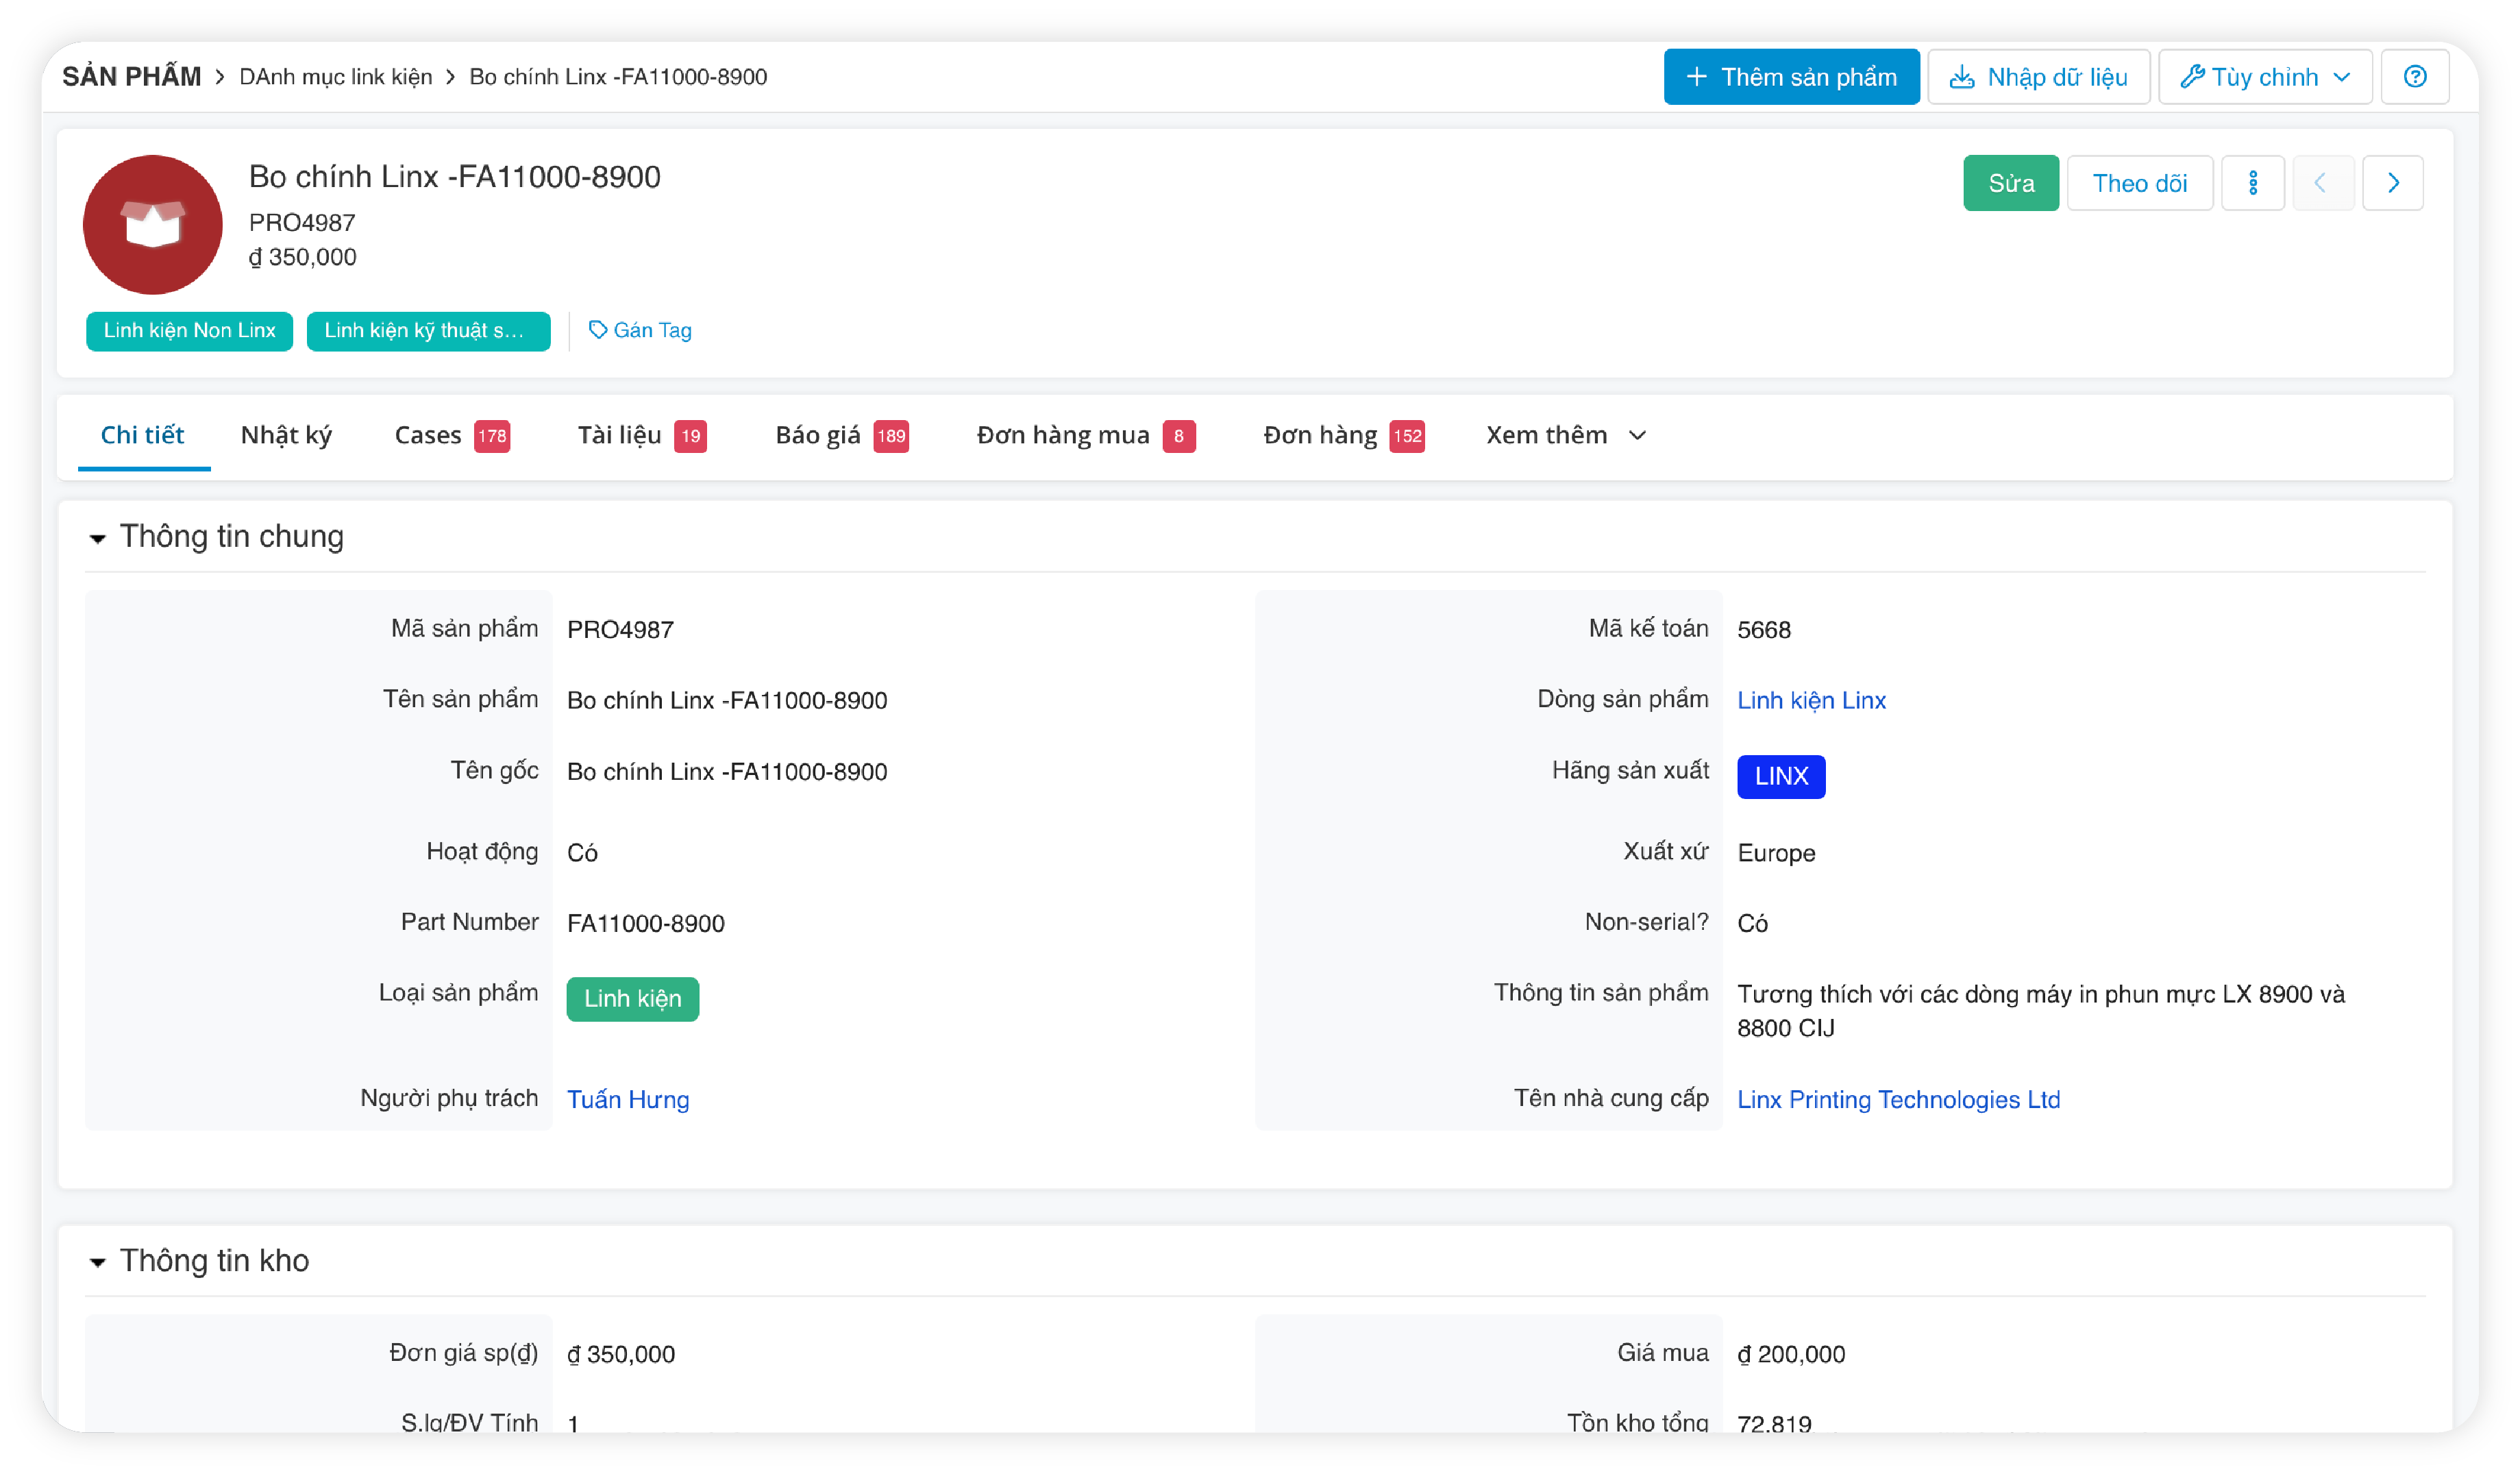Open the three-dot more actions menu
The image size is (2520, 1474).
coord(2252,183)
